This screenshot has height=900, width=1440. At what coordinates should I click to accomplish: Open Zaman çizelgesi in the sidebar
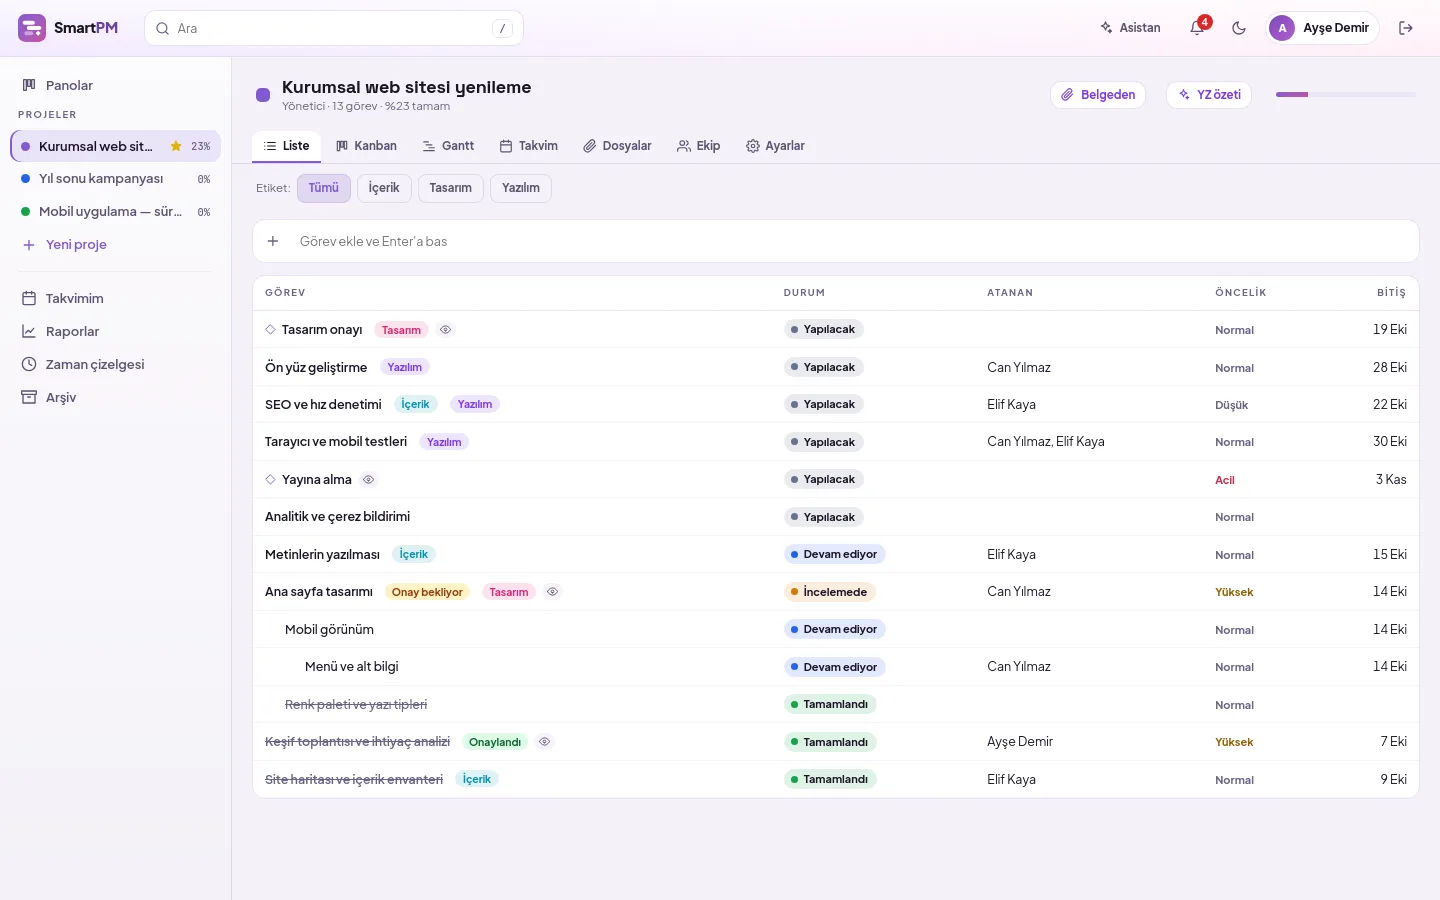coord(115,364)
